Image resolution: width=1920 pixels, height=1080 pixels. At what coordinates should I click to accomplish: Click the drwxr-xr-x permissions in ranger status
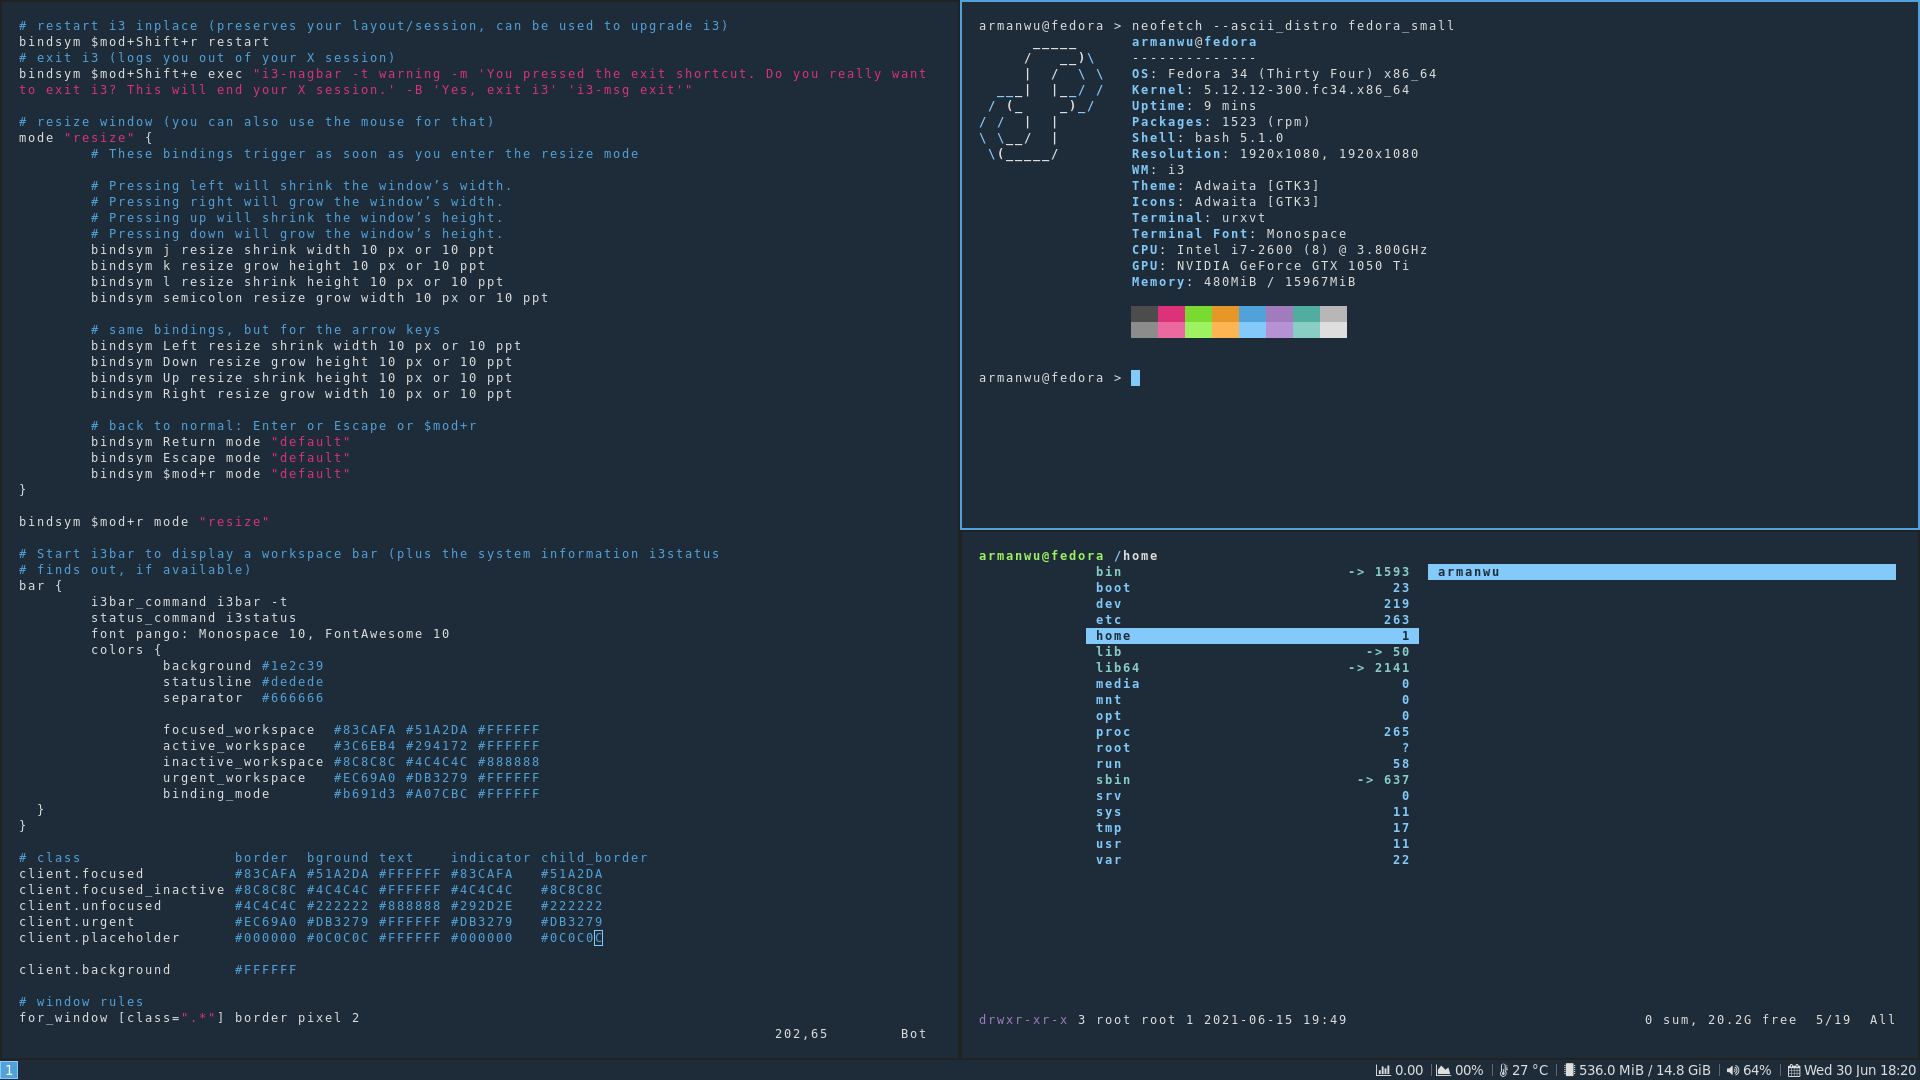(x=1023, y=1020)
